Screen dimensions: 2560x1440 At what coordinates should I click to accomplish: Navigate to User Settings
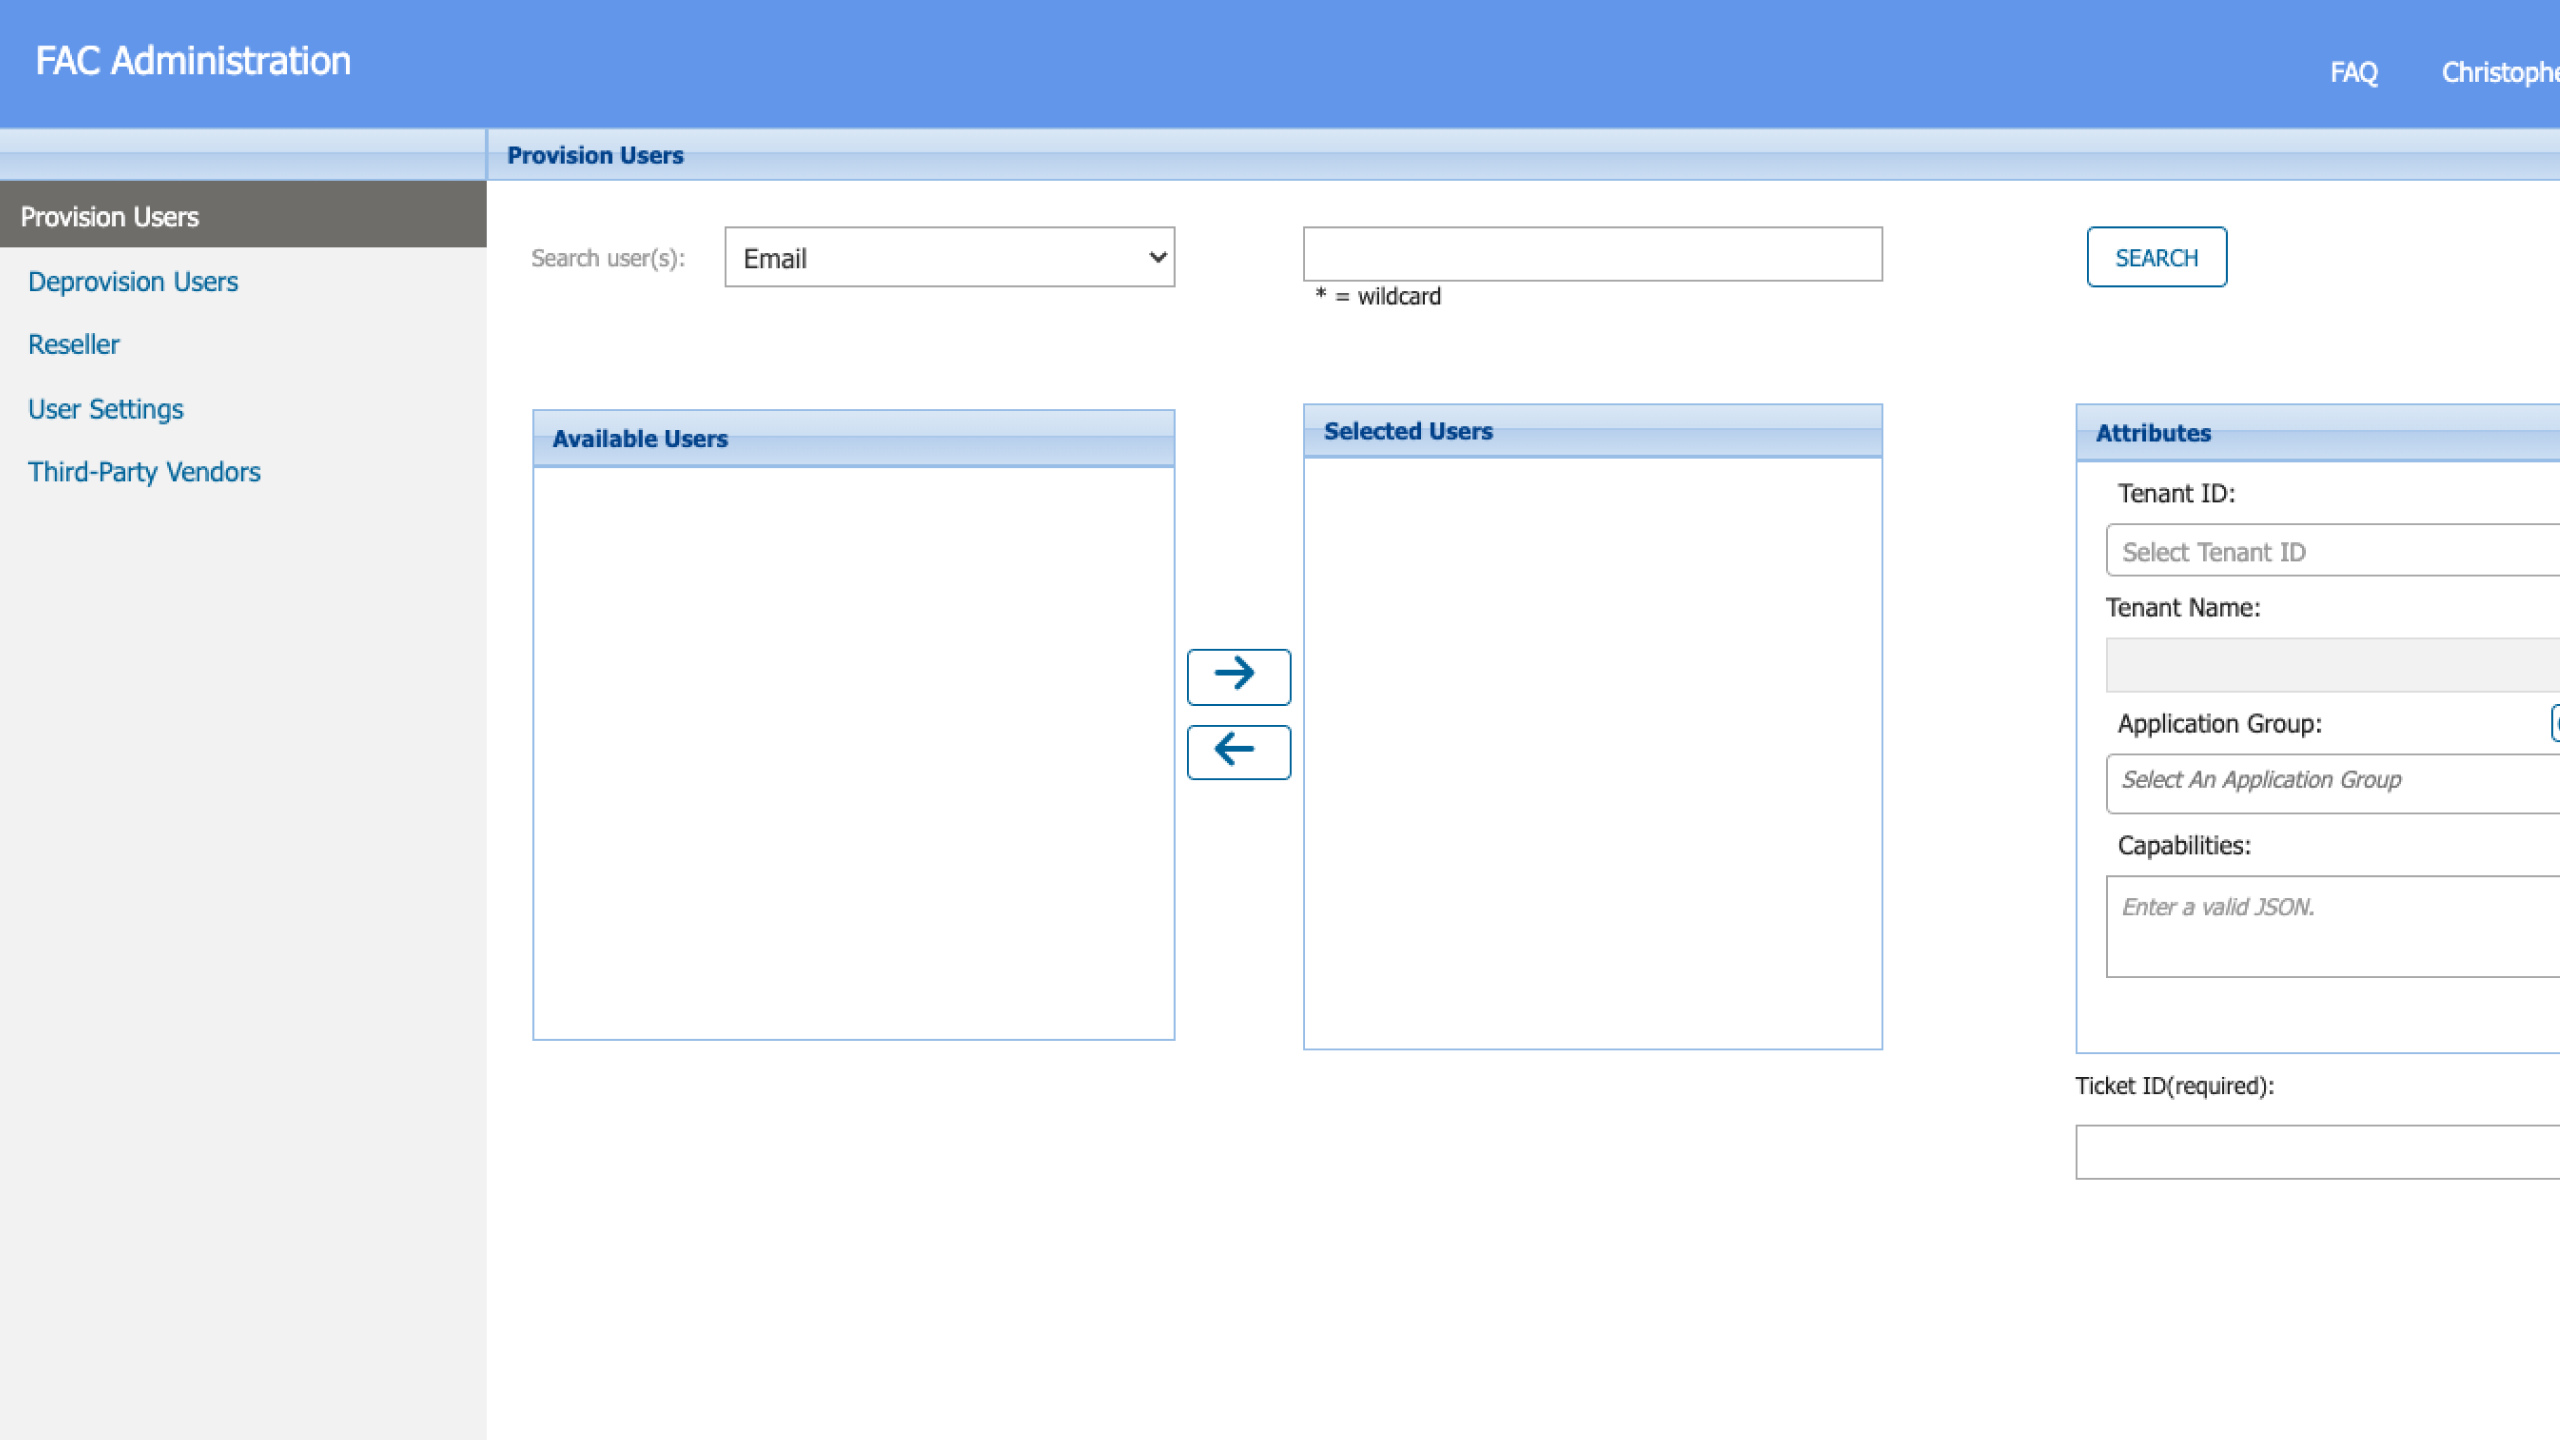click(106, 409)
